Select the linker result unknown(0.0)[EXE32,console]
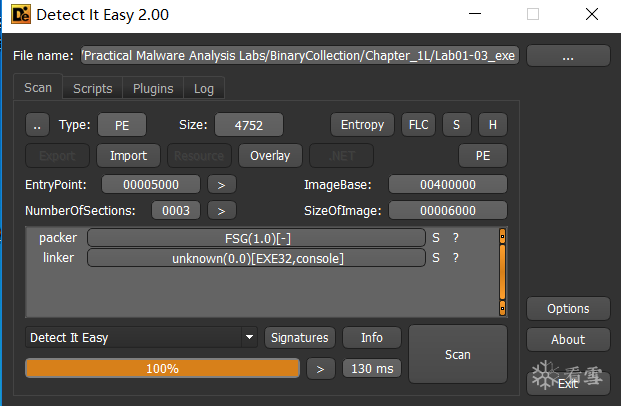621x406 pixels. pos(257,258)
